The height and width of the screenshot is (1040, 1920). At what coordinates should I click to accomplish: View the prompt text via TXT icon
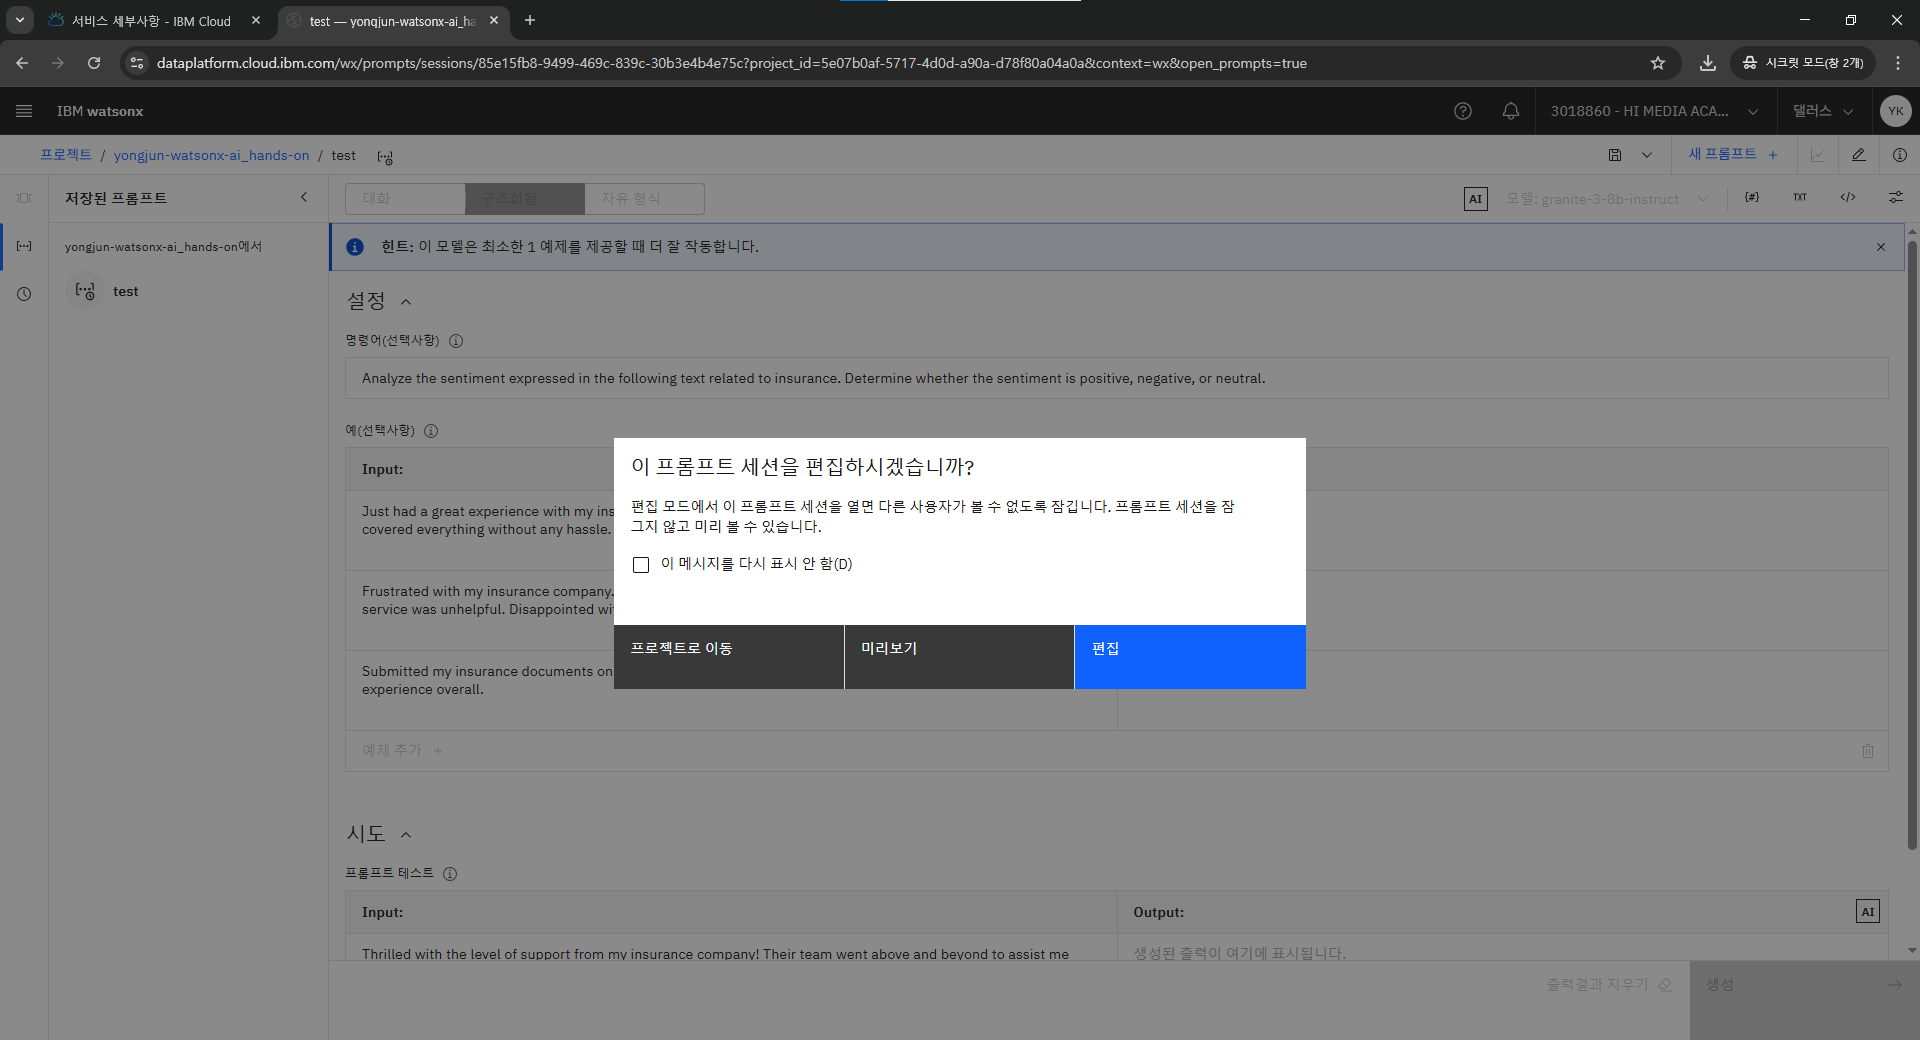click(x=1800, y=198)
